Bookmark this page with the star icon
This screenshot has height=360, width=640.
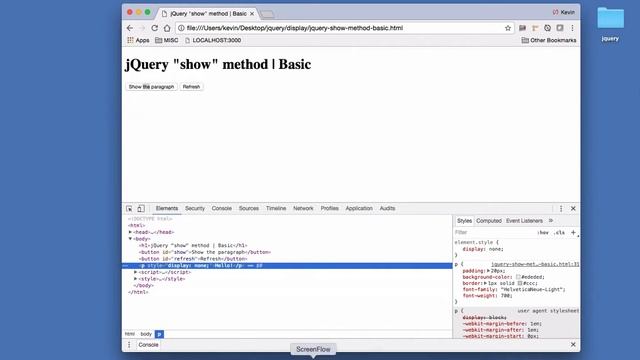click(x=508, y=28)
